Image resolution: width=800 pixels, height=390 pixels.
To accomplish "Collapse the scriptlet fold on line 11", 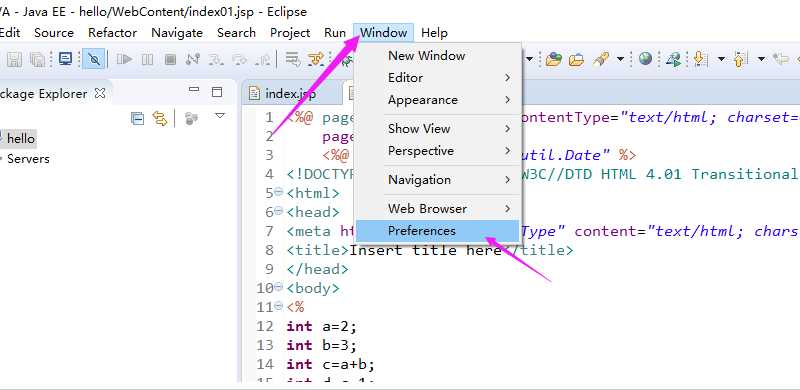I will [x=279, y=306].
